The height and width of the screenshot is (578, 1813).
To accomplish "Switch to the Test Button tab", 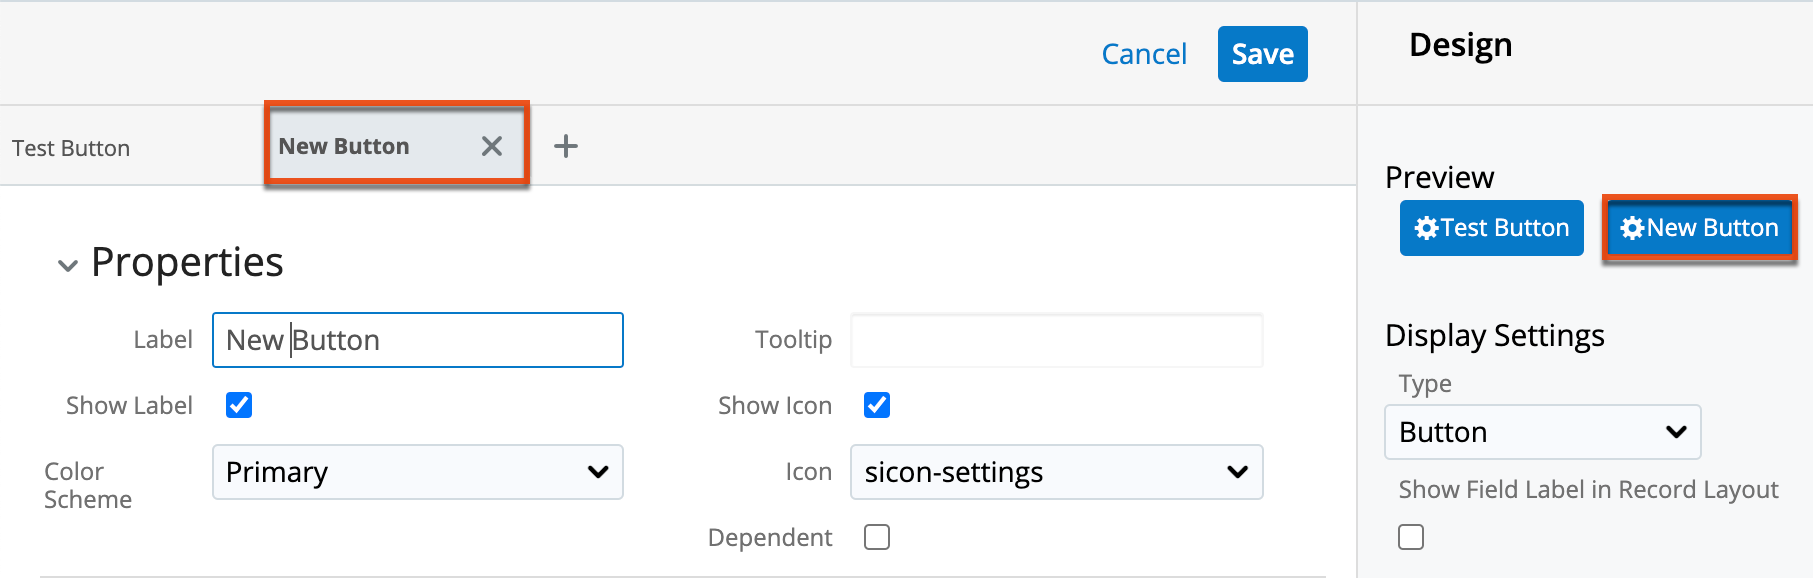I will pos(70,147).
